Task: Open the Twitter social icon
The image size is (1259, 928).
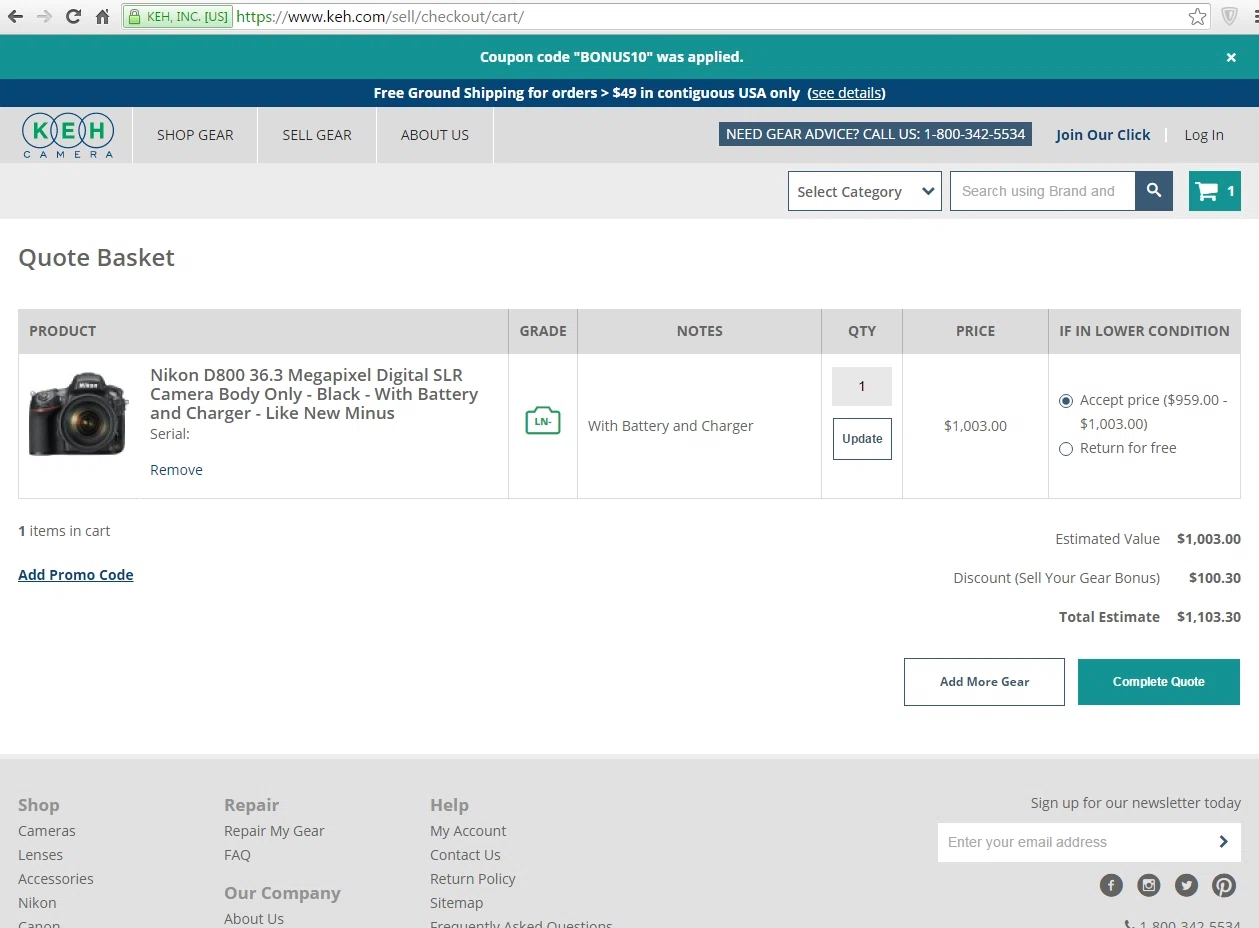Action: pyautogui.click(x=1186, y=885)
